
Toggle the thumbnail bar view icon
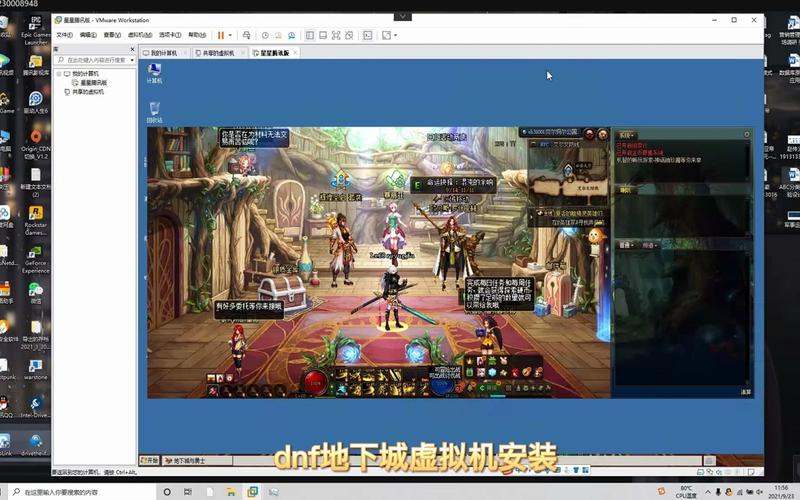point(323,35)
